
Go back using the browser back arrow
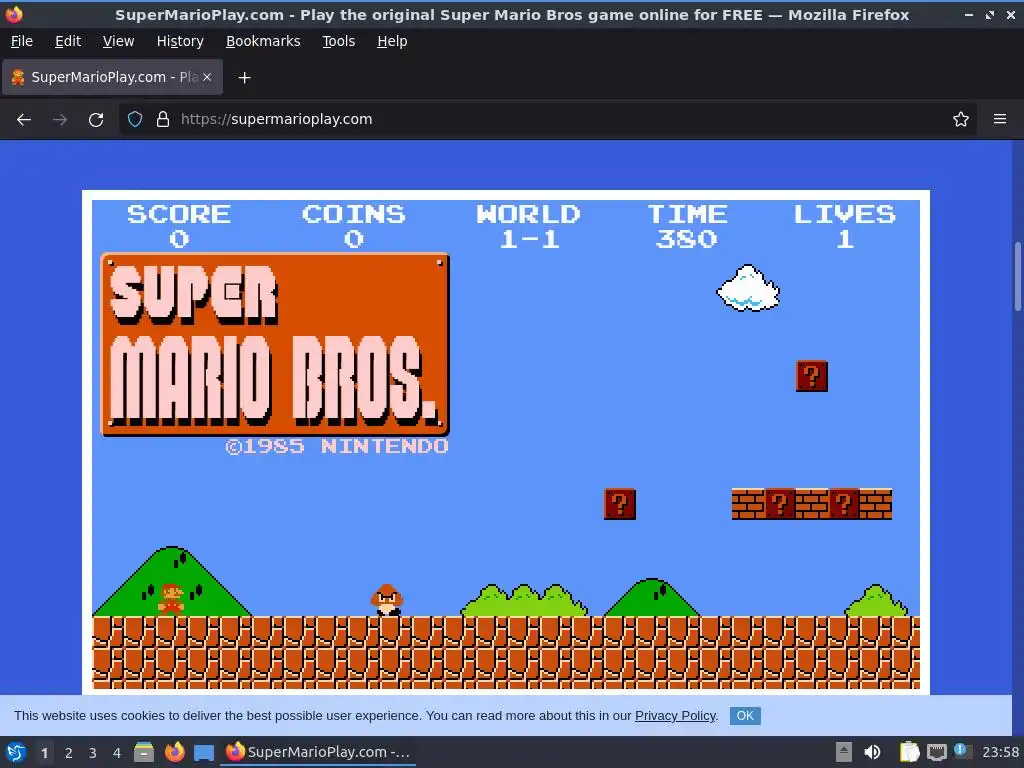24,120
